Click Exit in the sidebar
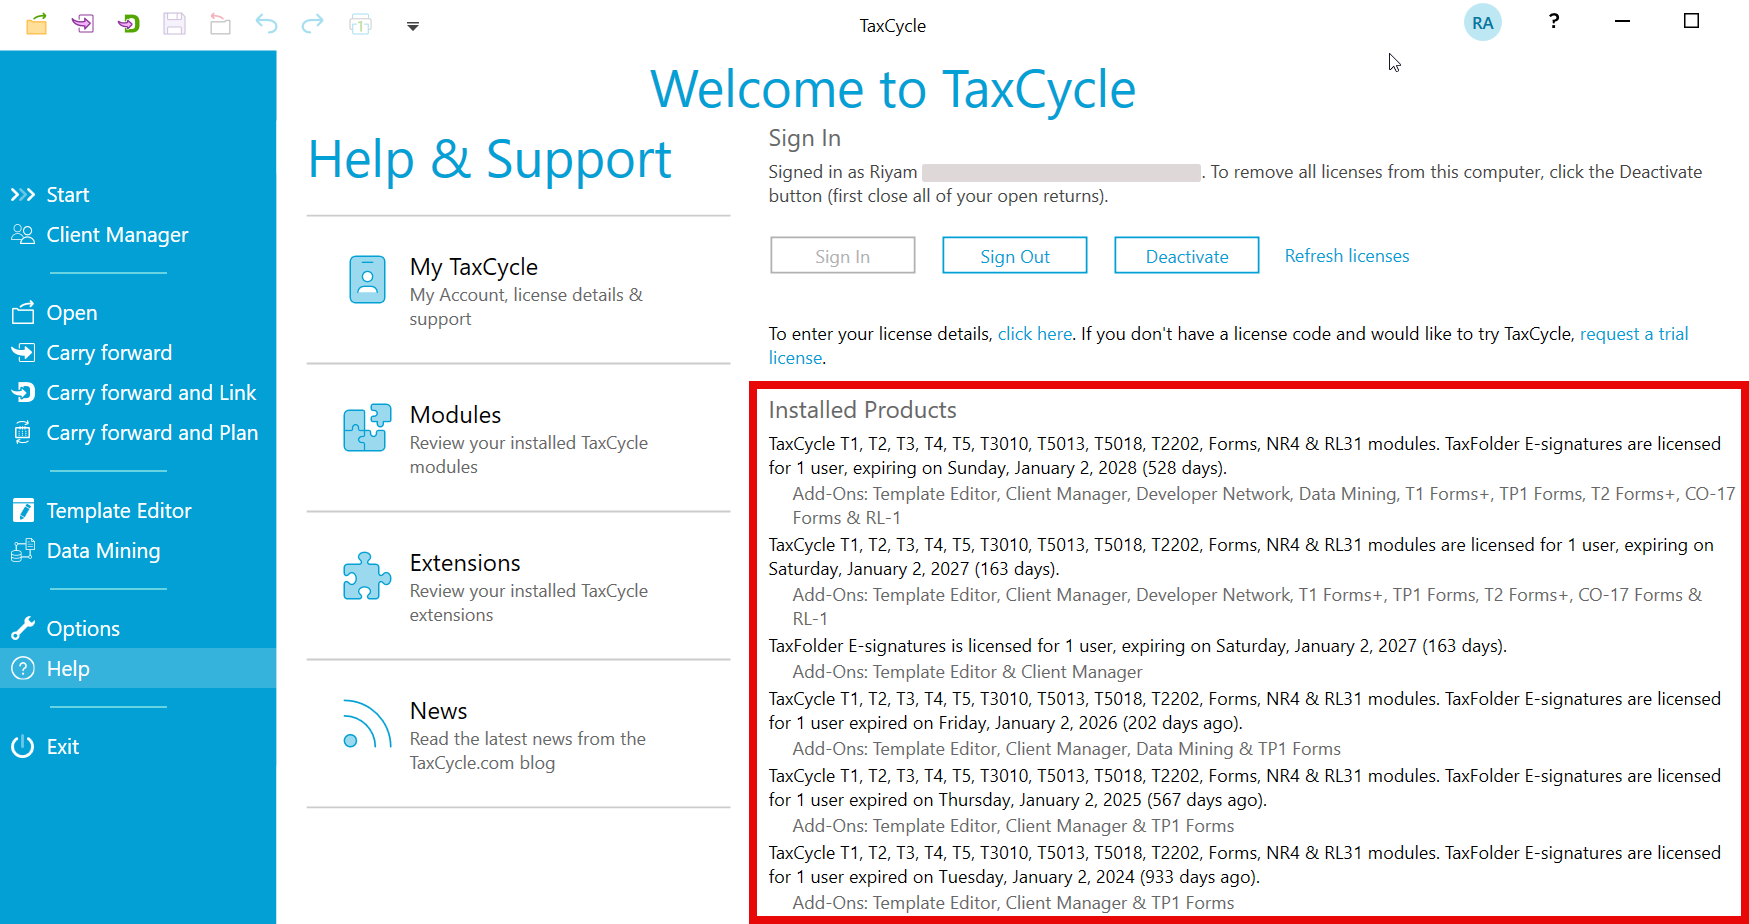Viewport: 1749px width, 924px height. coord(138,747)
